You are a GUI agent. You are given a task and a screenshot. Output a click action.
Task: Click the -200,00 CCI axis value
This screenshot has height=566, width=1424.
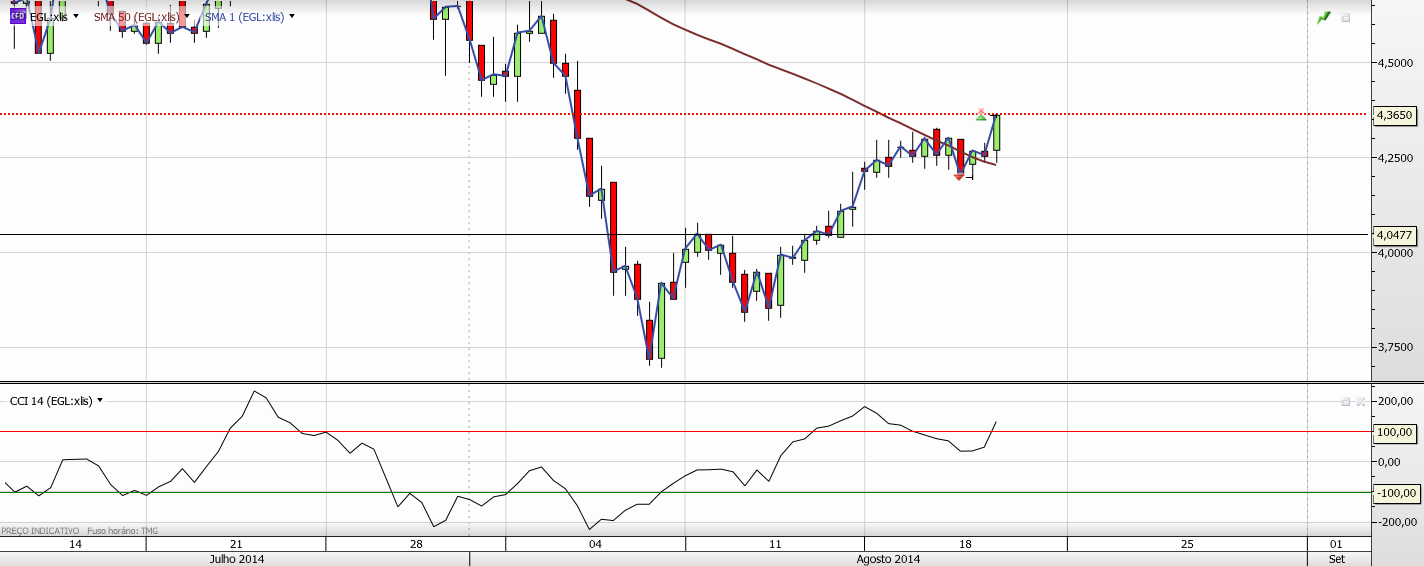1396,522
